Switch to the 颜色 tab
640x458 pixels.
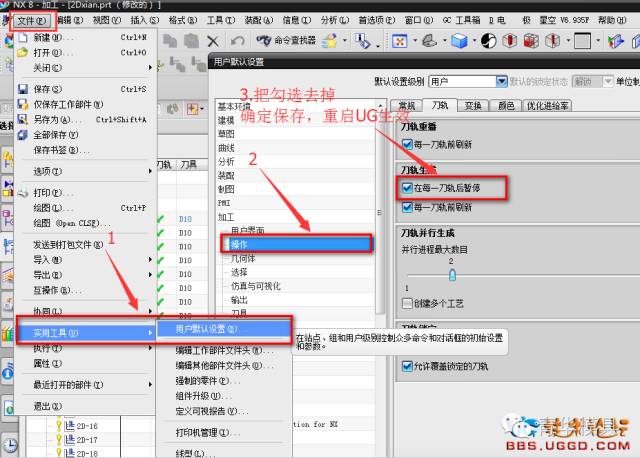pos(506,106)
